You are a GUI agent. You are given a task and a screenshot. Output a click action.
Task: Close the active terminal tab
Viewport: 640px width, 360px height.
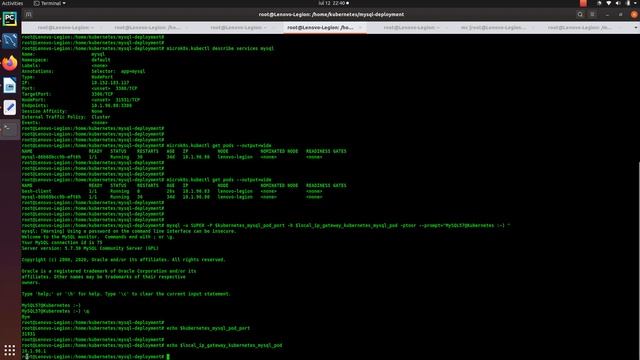pyautogui.click(x=360, y=27)
